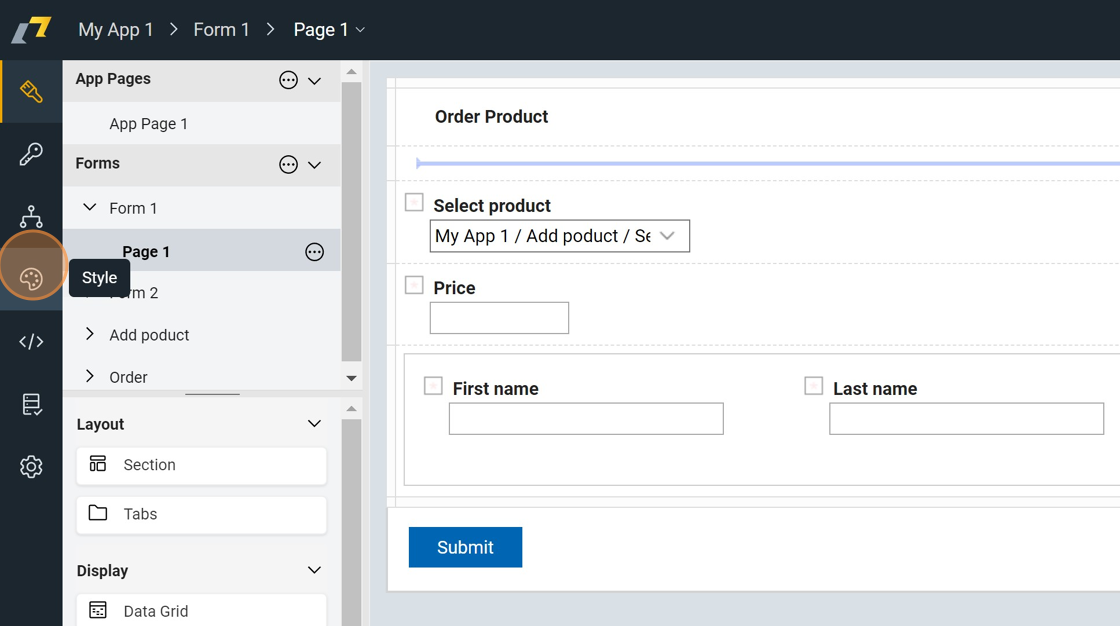Viewport: 1120px width, 626px height.
Task: Open App Pages more options menu
Action: pyautogui.click(x=288, y=80)
